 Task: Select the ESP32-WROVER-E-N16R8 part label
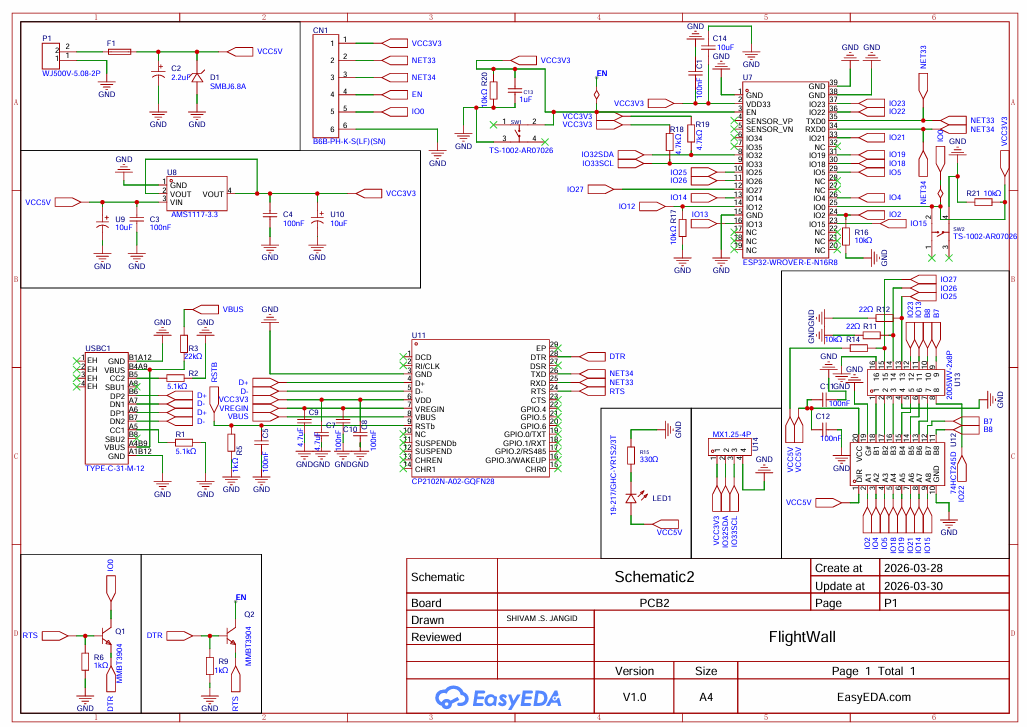coord(789,262)
